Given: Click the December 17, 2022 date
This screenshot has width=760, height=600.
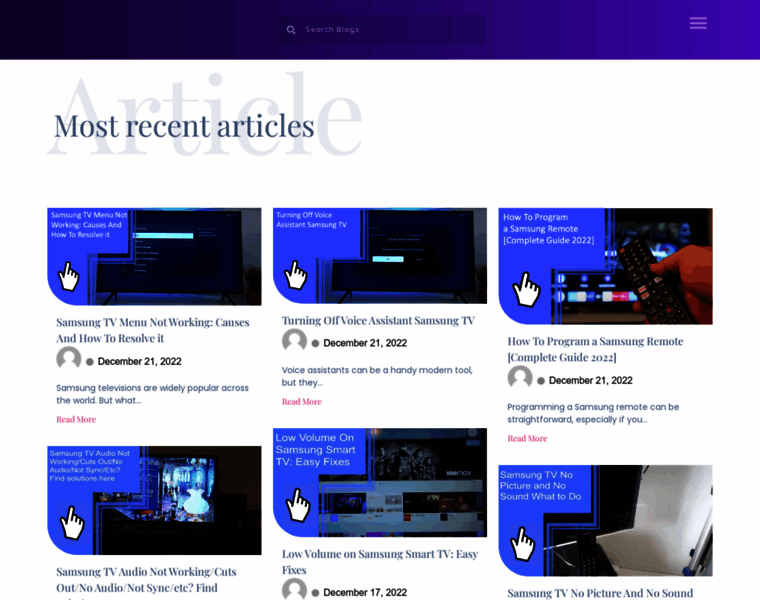Looking at the screenshot, I should coord(365,592).
